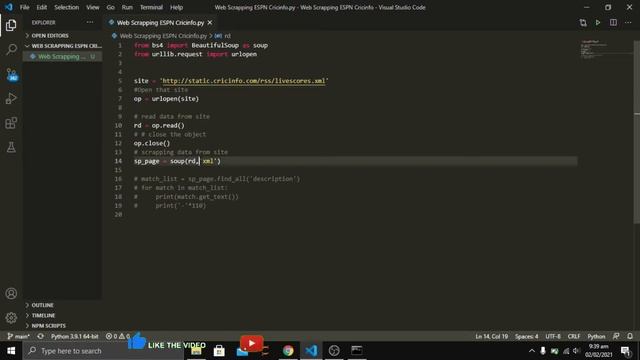Click the VS Code logo icon
Screen dimensions: 640x360
(x=9, y=7)
